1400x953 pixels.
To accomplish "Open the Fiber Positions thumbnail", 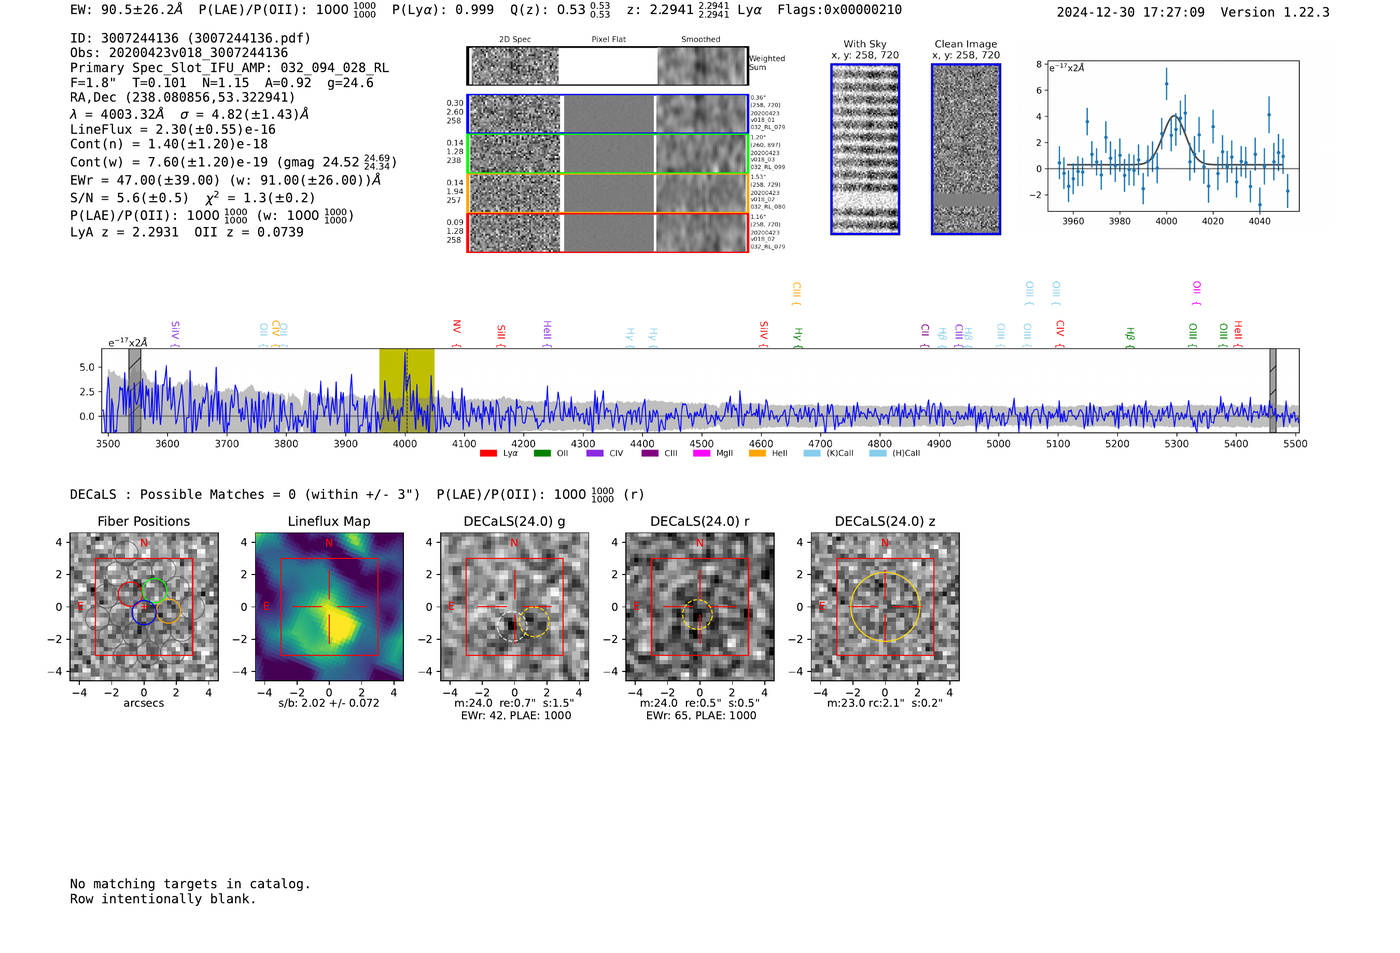I will (144, 607).
